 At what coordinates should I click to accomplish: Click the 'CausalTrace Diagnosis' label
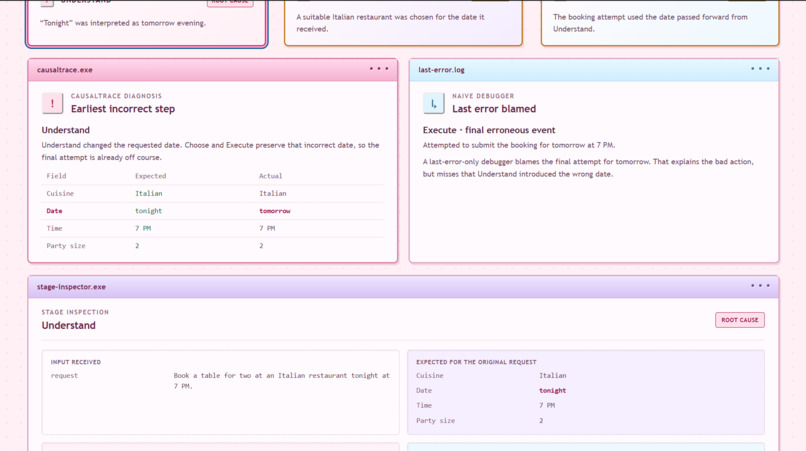116,96
